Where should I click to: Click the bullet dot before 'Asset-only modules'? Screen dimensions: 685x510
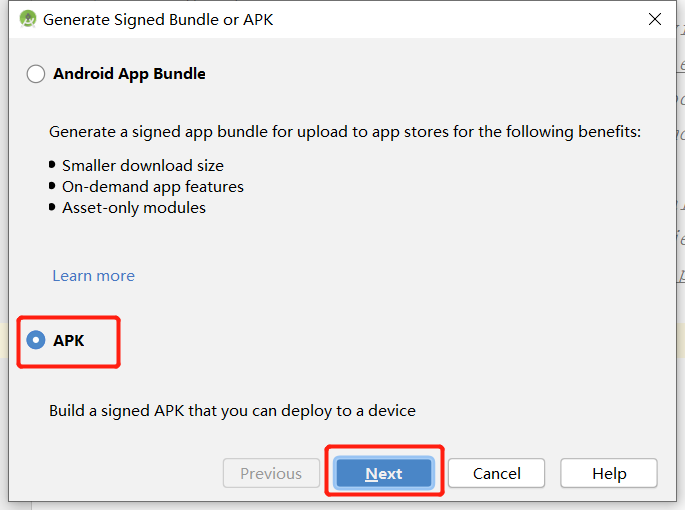52,207
